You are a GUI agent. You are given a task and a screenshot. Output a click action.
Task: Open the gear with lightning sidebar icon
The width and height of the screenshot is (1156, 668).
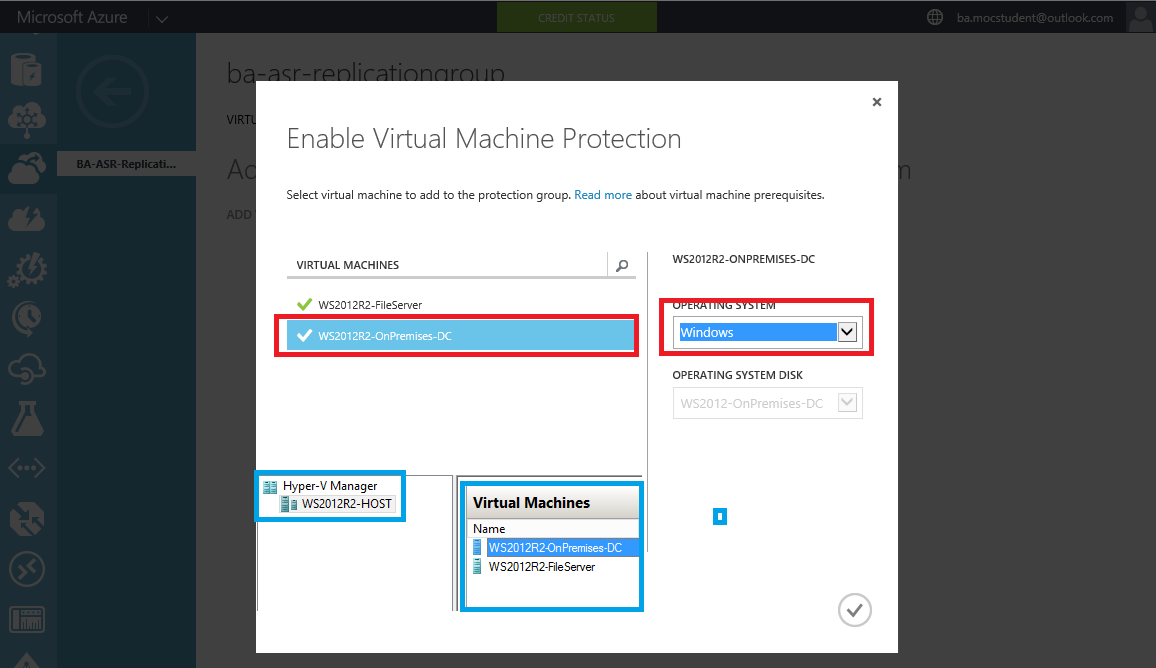[x=27, y=270]
